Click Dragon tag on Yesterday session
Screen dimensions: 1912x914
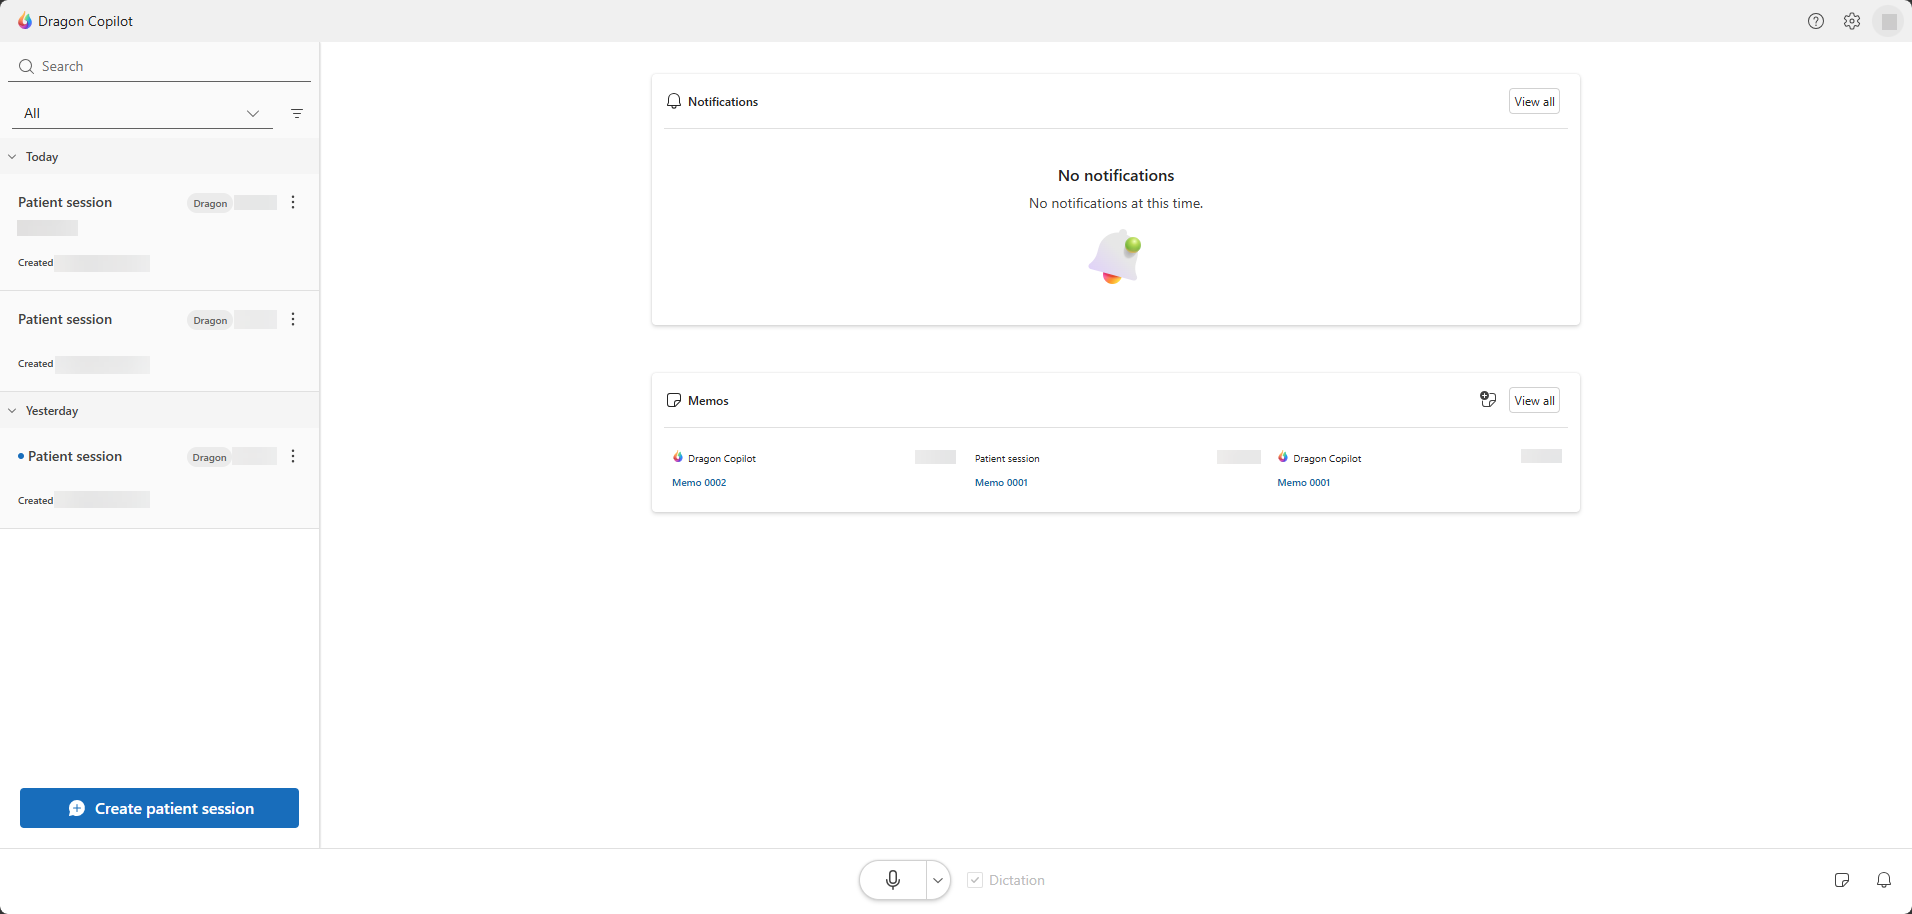(209, 457)
